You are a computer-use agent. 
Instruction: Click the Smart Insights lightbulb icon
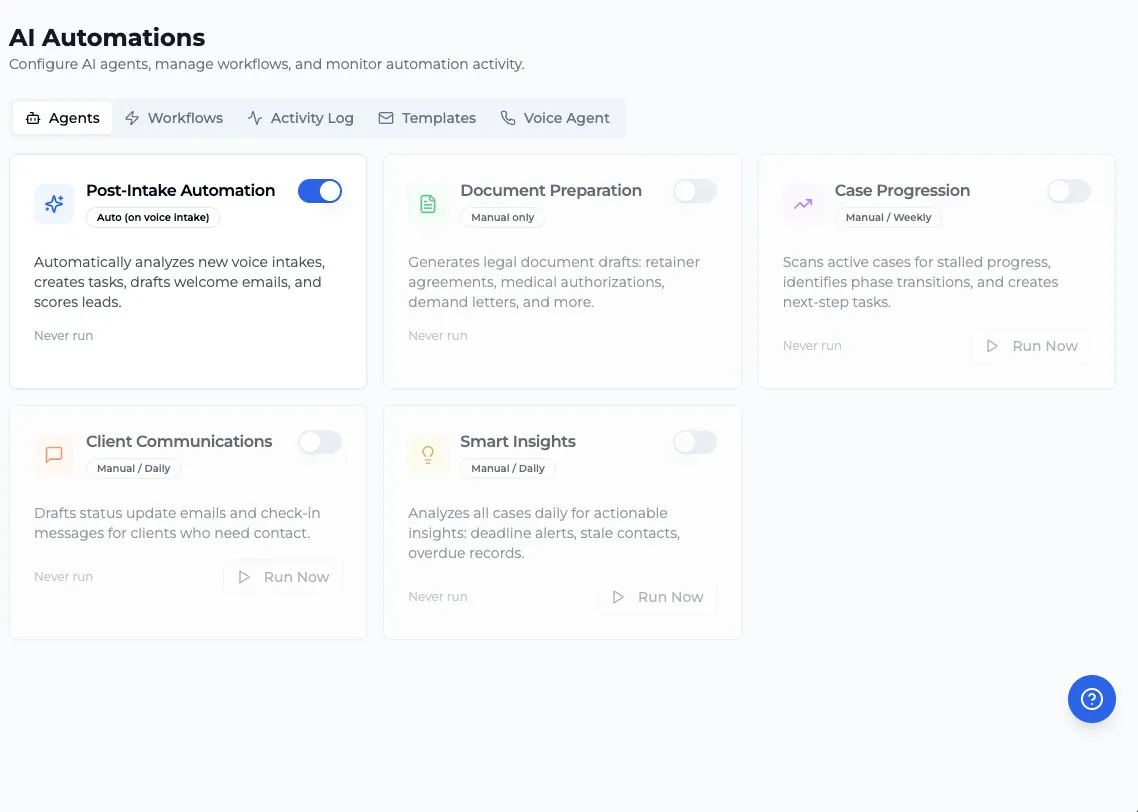428,455
